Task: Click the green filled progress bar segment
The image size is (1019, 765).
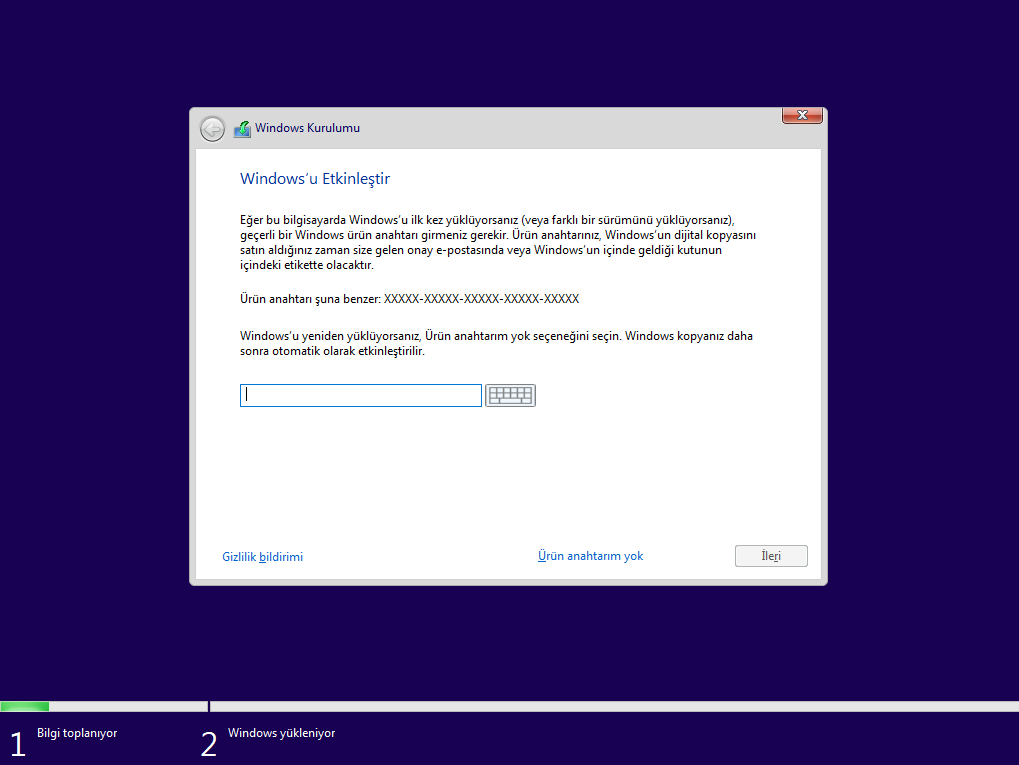Action: point(25,707)
